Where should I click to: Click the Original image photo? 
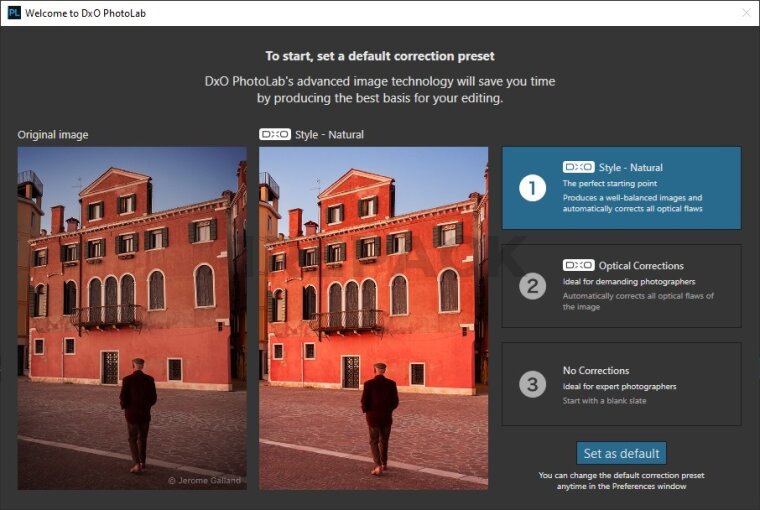pos(132,318)
